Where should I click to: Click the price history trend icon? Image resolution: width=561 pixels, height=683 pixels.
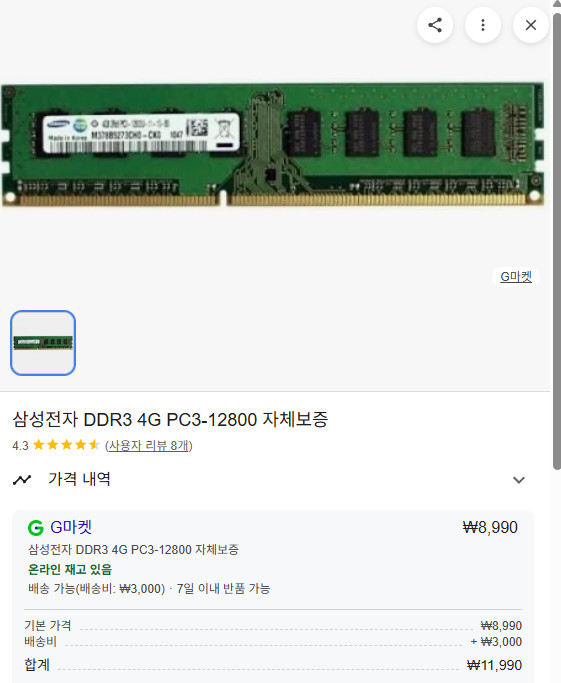(x=22, y=480)
